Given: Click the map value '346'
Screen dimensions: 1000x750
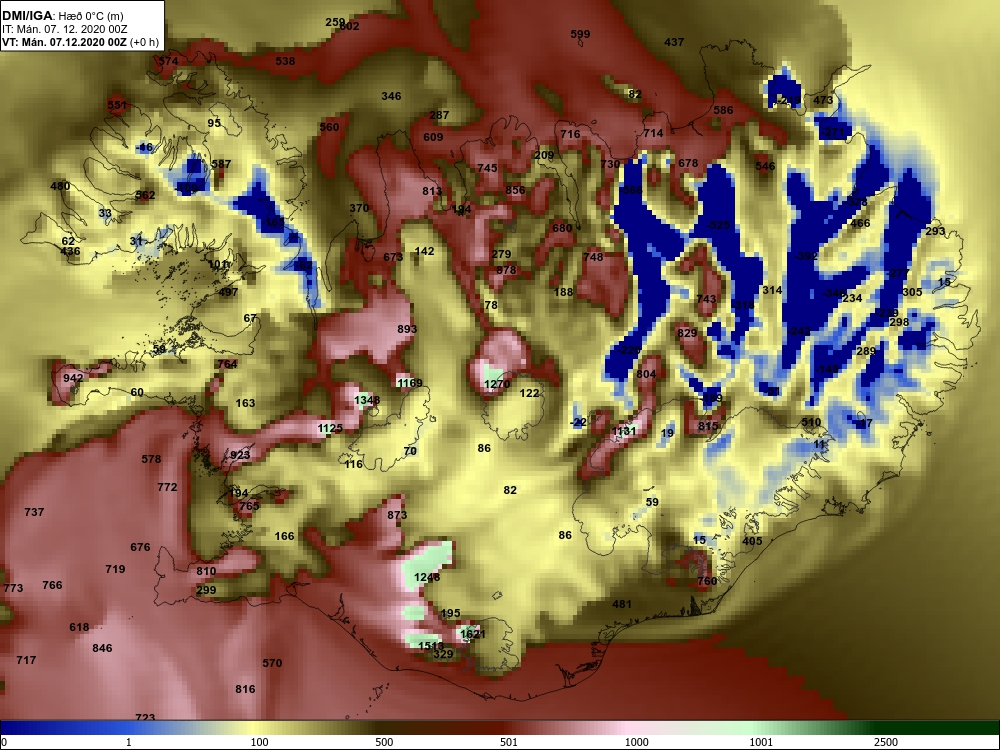Looking at the screenshot, I should (x=392, y=96).
